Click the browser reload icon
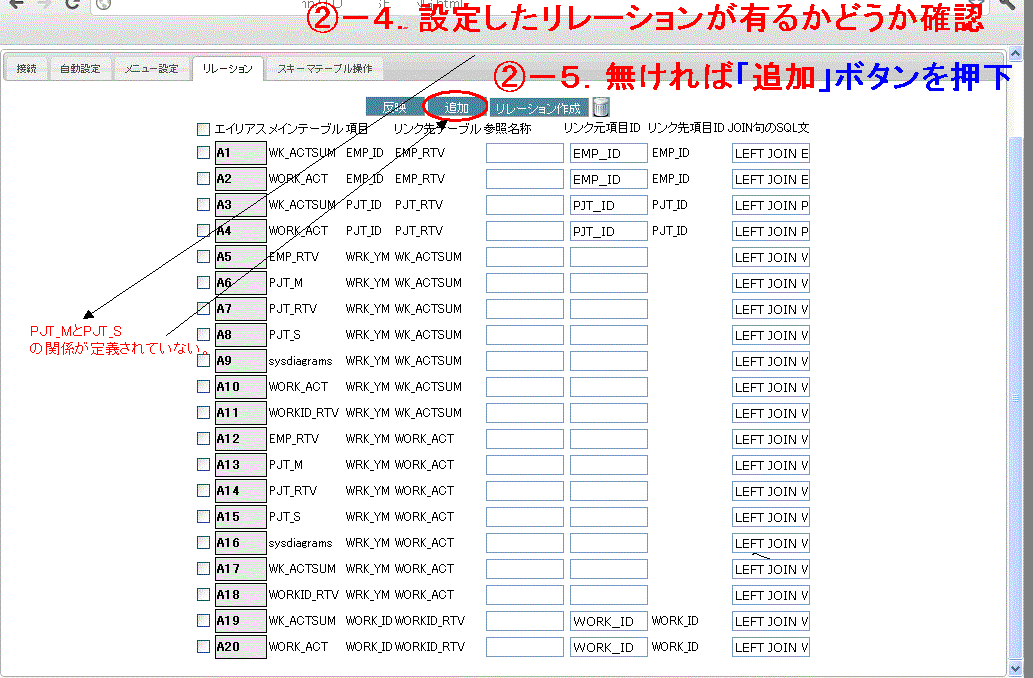 71,4
